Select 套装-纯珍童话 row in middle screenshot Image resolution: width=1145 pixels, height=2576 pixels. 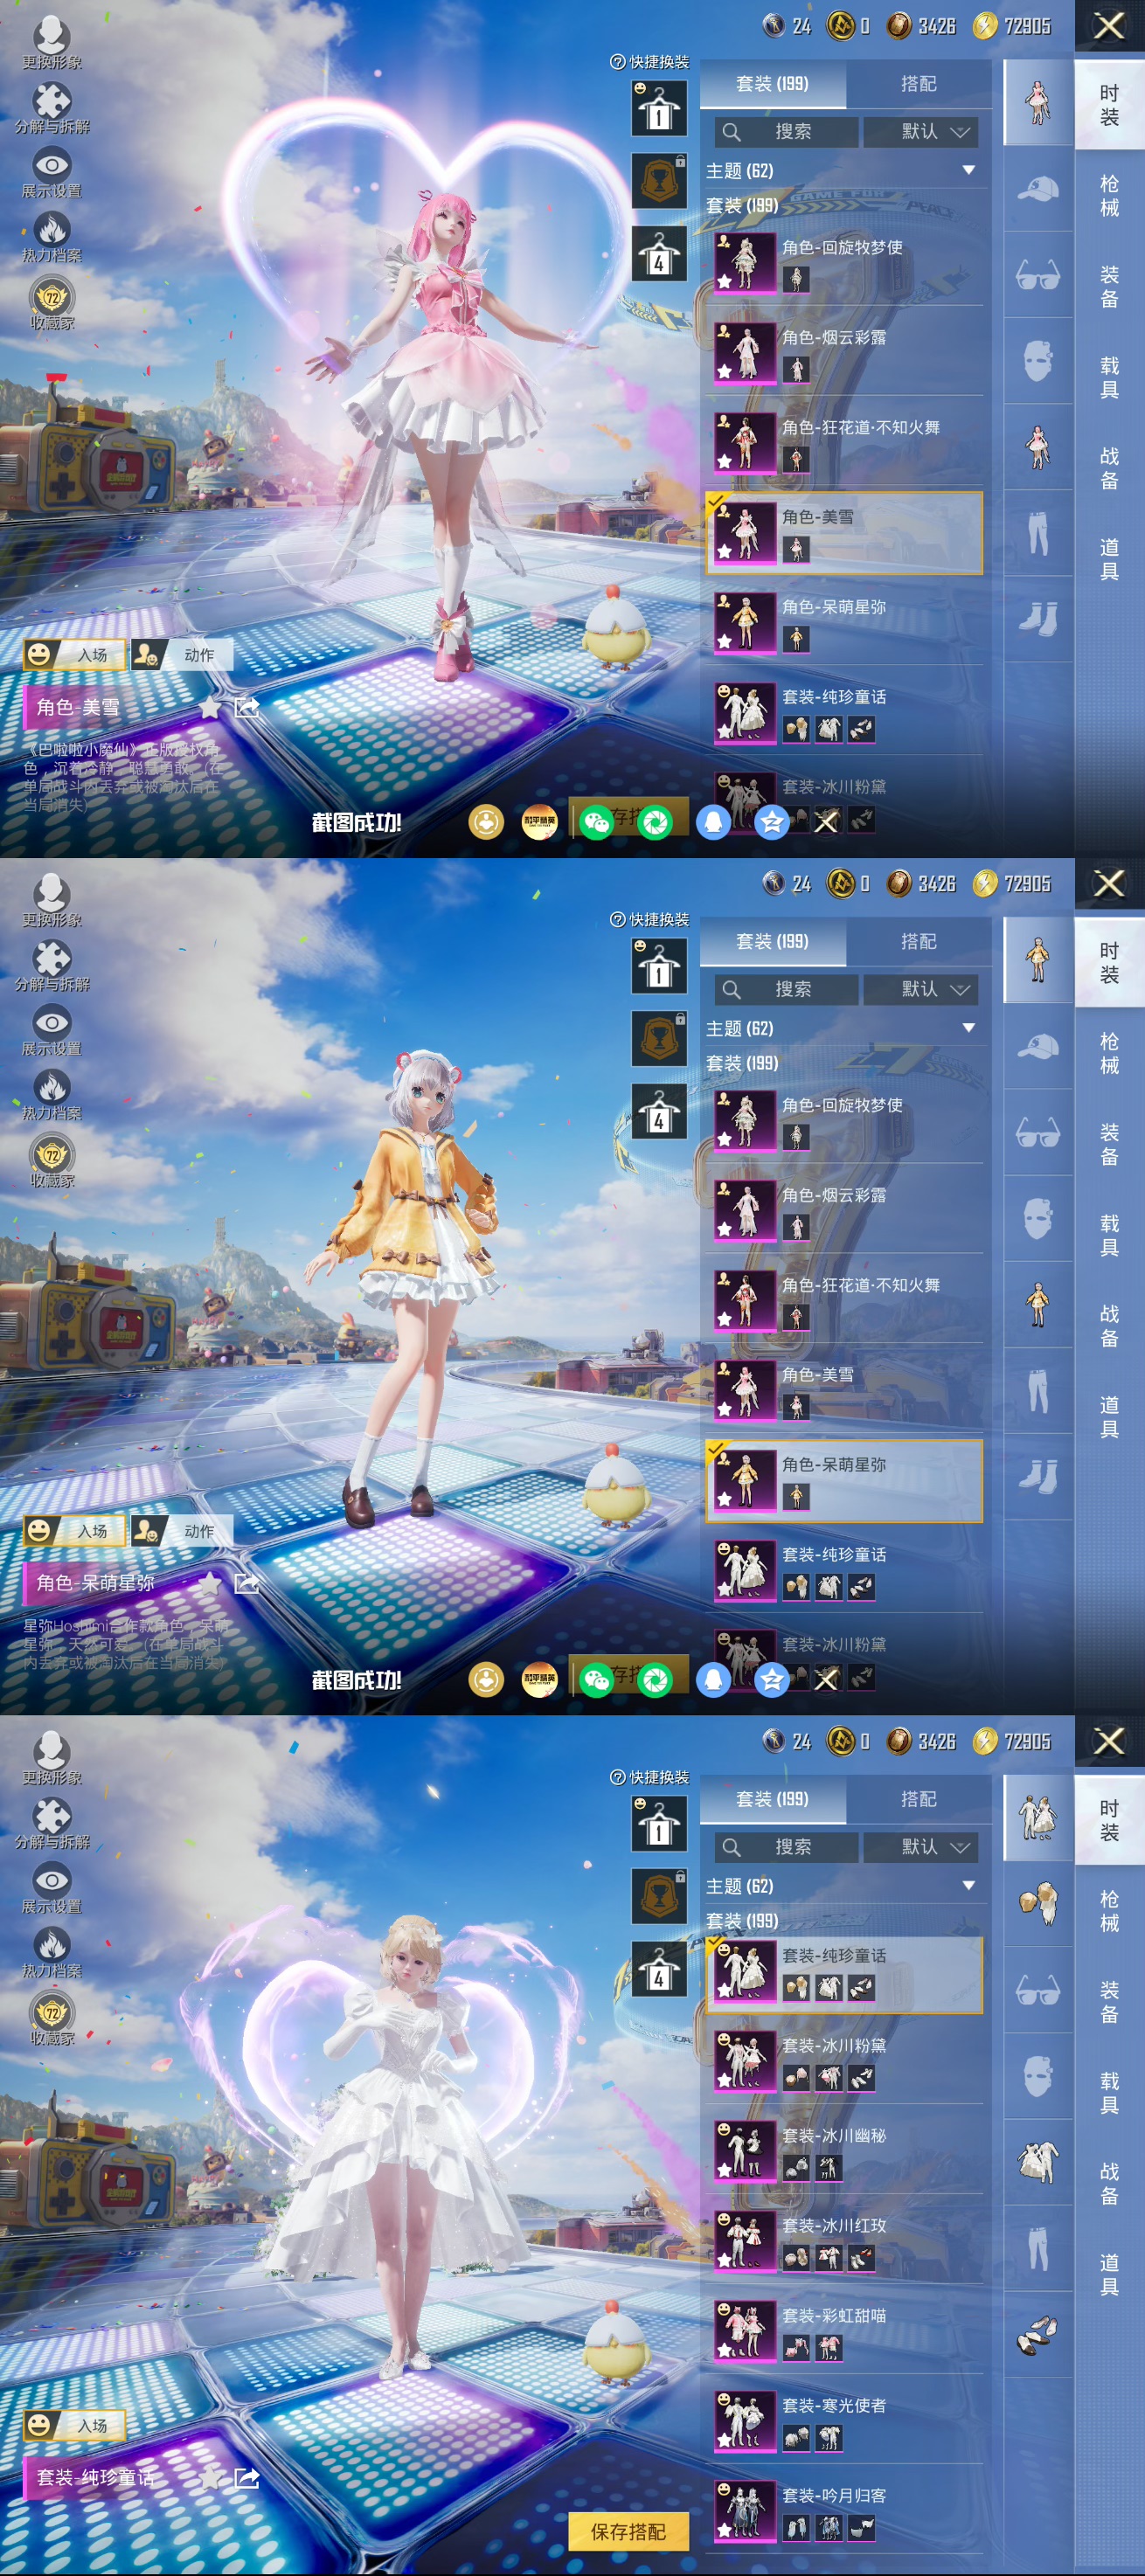click(845, 1570)
